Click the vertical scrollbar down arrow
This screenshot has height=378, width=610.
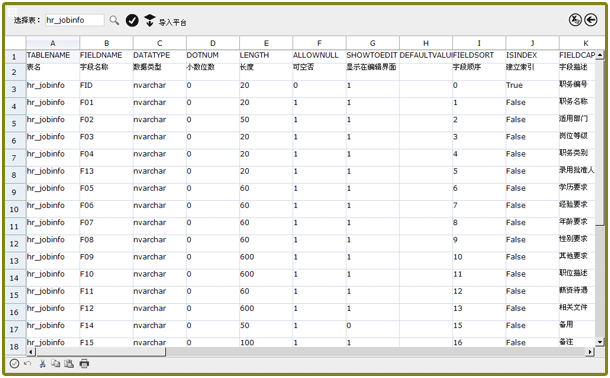pyautogui.click(x=600, y=342)
